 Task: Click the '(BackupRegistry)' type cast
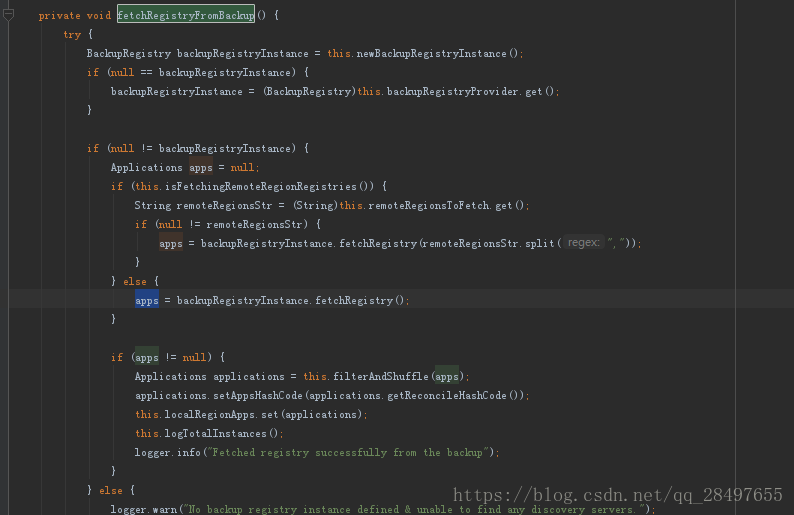[x=309, y=92]
